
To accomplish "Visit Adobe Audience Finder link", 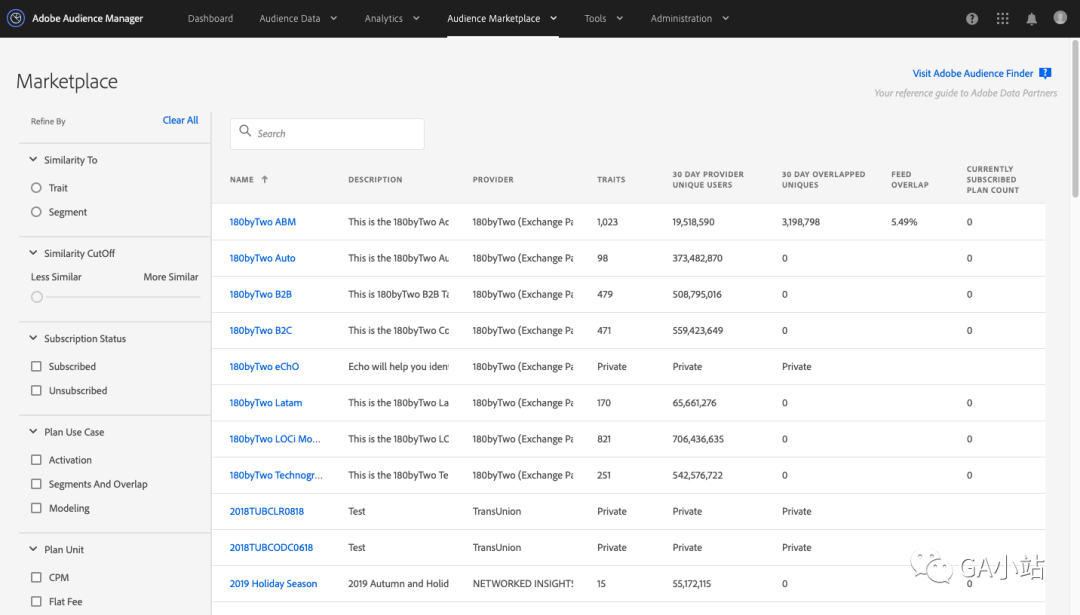I will coord(973,73).
